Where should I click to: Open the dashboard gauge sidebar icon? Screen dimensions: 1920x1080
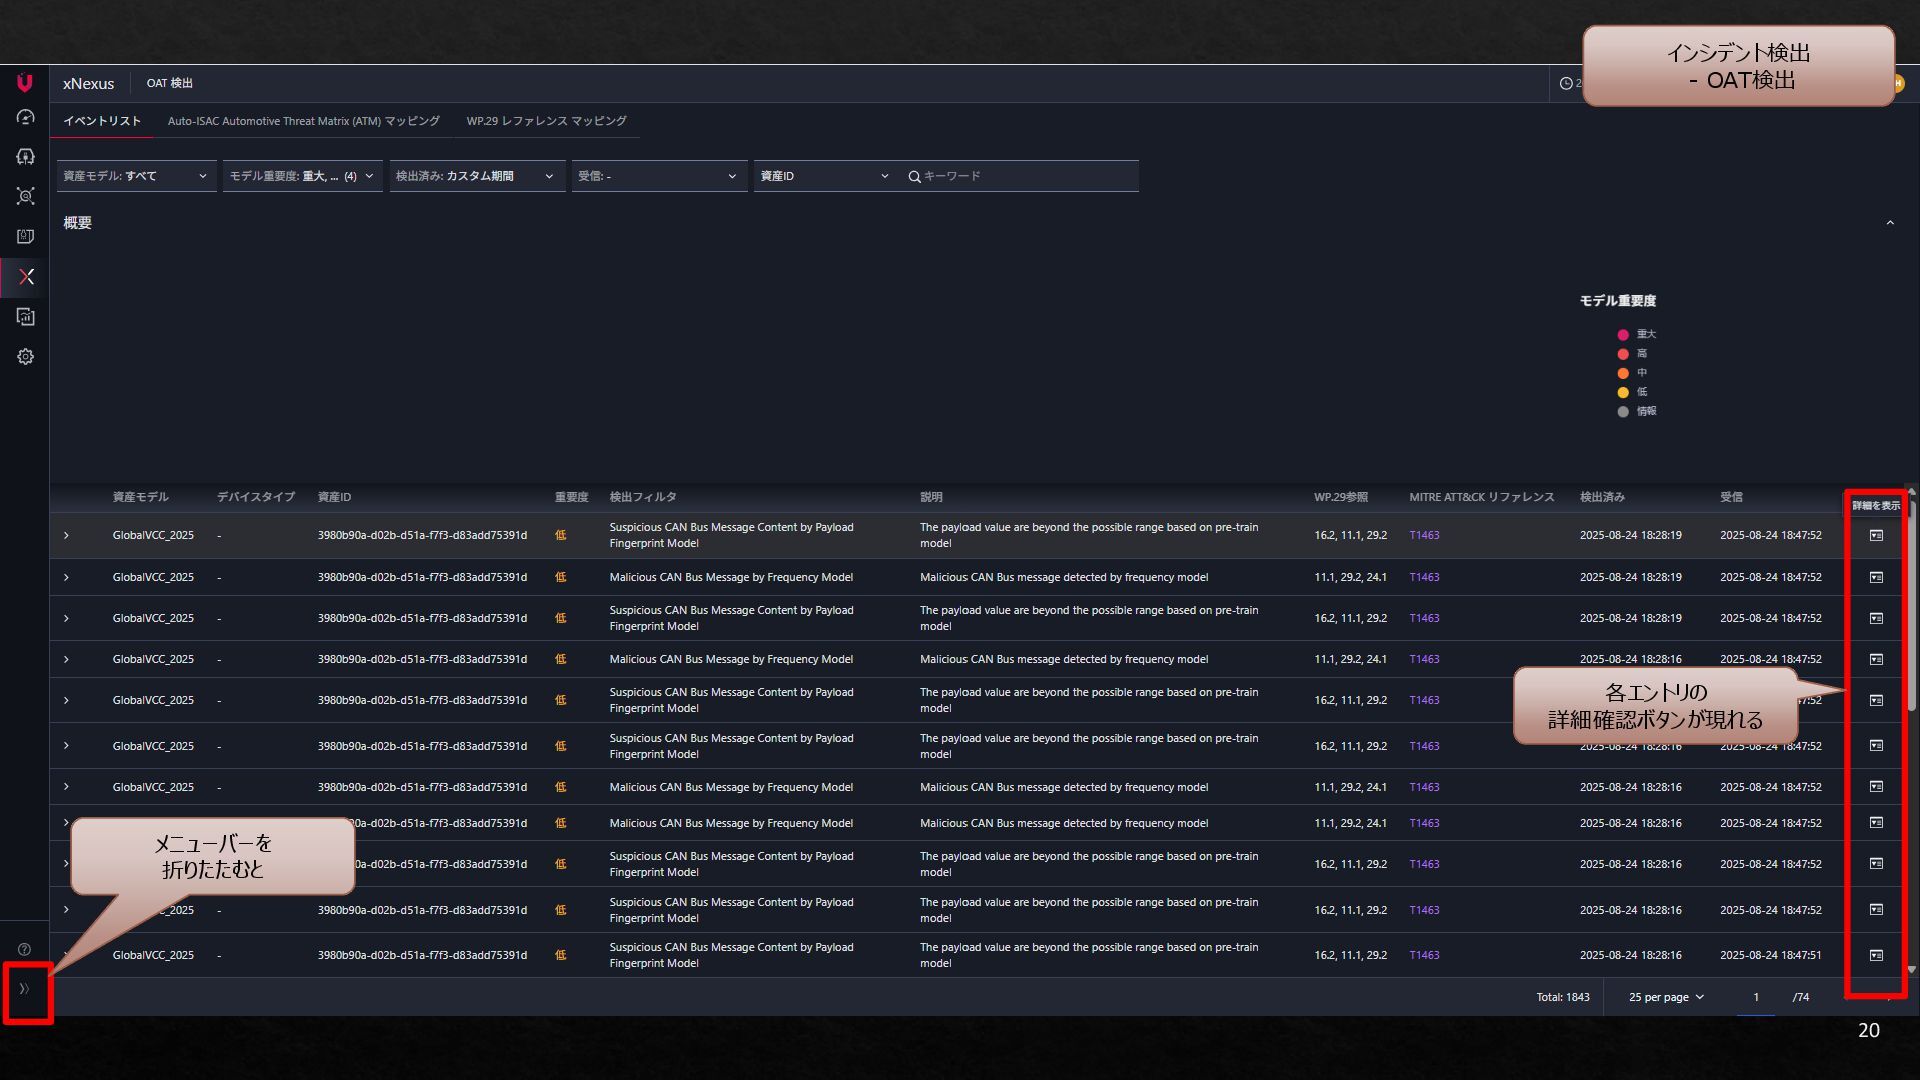coord(25,118)
